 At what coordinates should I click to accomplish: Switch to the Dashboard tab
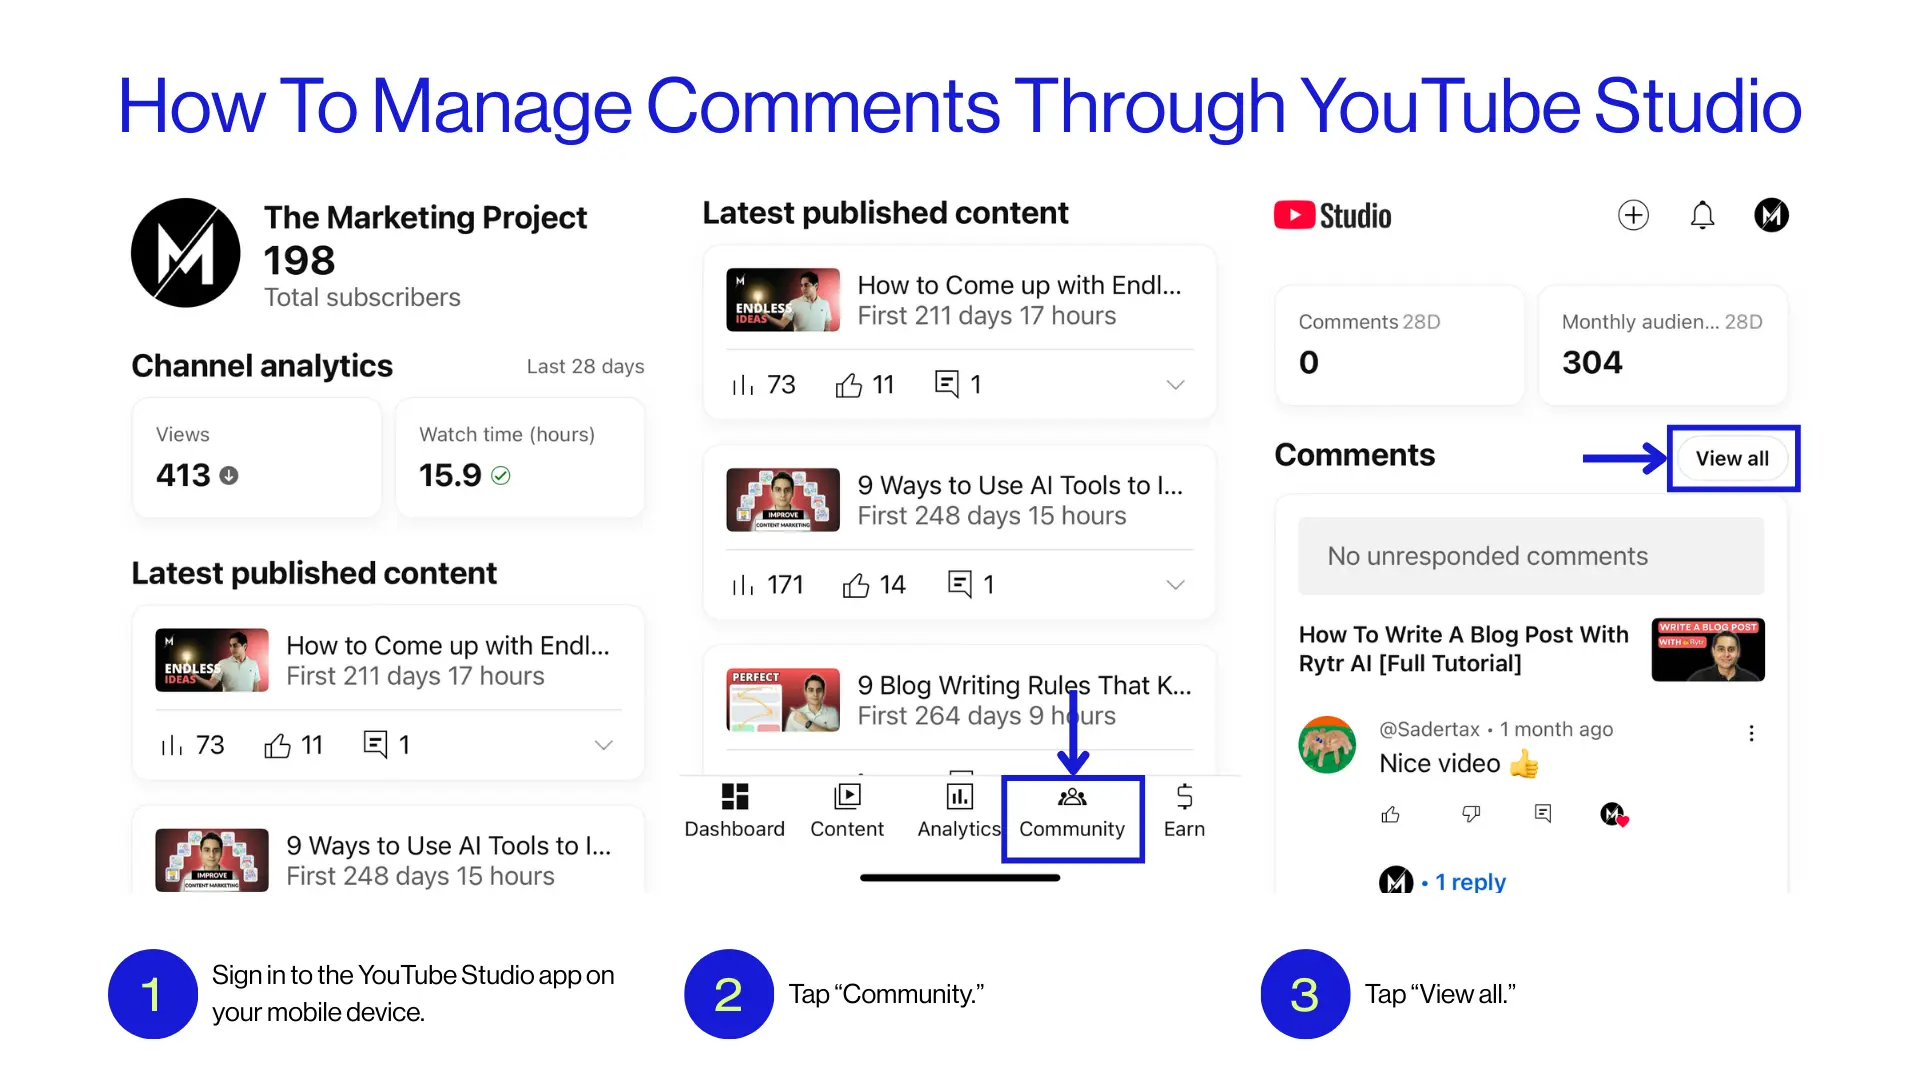coord(734,811)
